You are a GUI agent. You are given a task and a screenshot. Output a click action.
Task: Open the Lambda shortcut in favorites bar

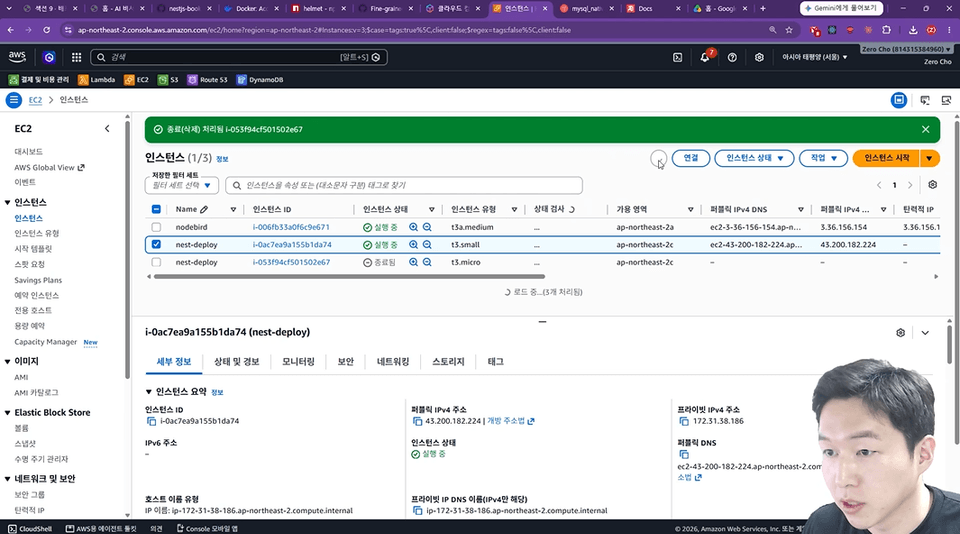97,80
